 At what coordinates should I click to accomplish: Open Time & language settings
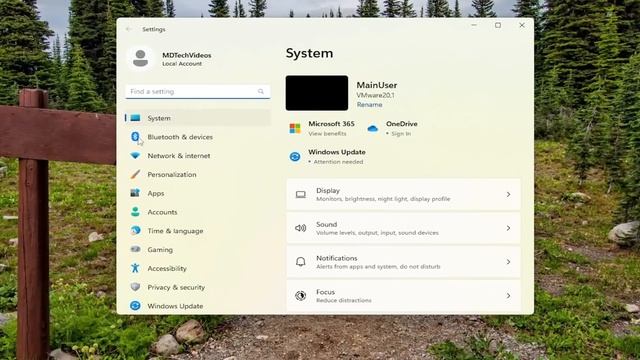tap(198, 231)
